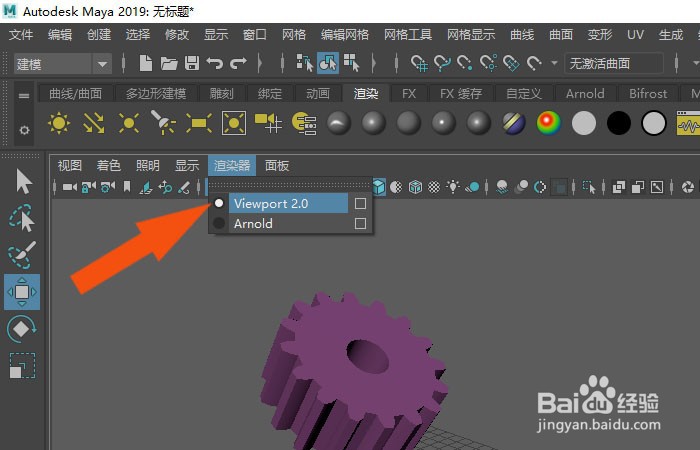Switch to the Bifrost shelf tab
The height and width of the screenshot is (450, 700).
648,93
